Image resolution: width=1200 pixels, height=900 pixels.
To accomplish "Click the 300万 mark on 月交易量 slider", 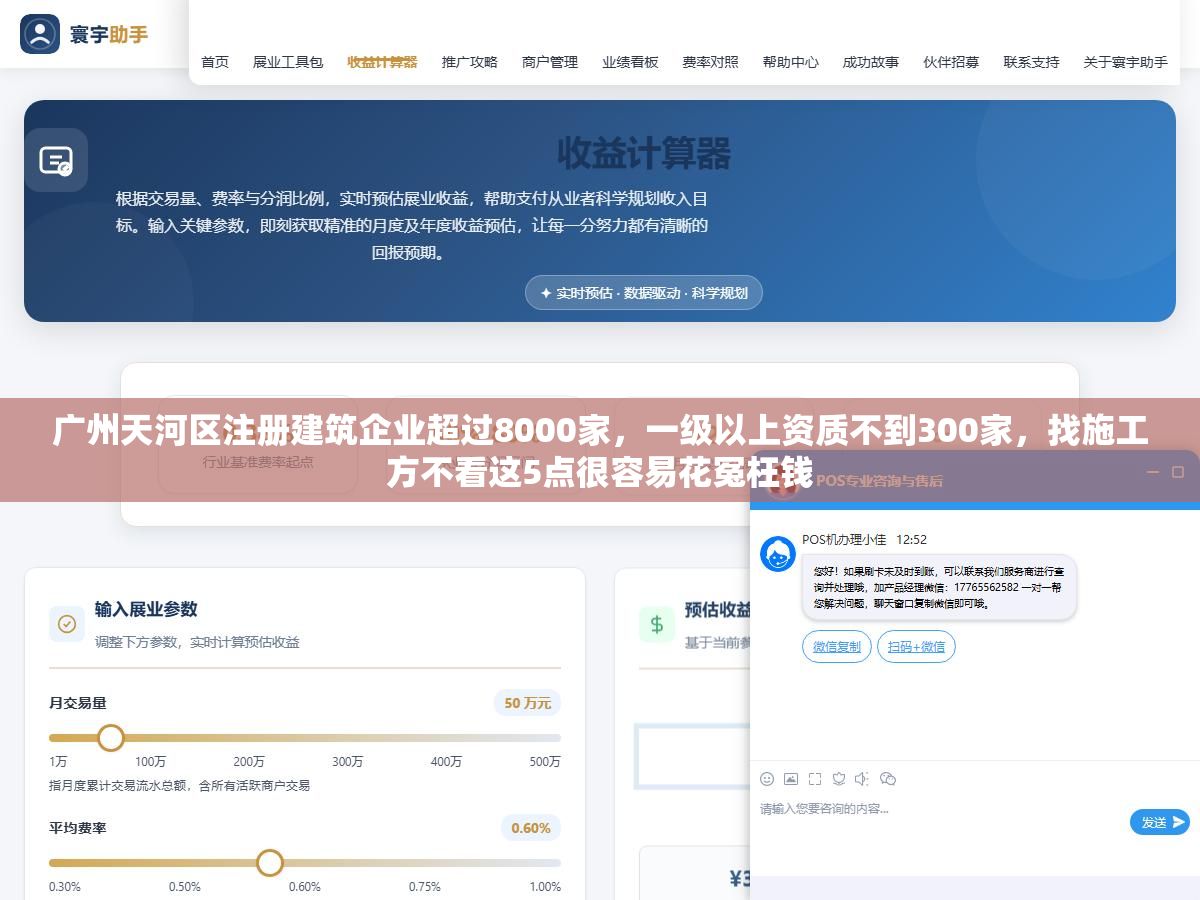I will point(347,762).
